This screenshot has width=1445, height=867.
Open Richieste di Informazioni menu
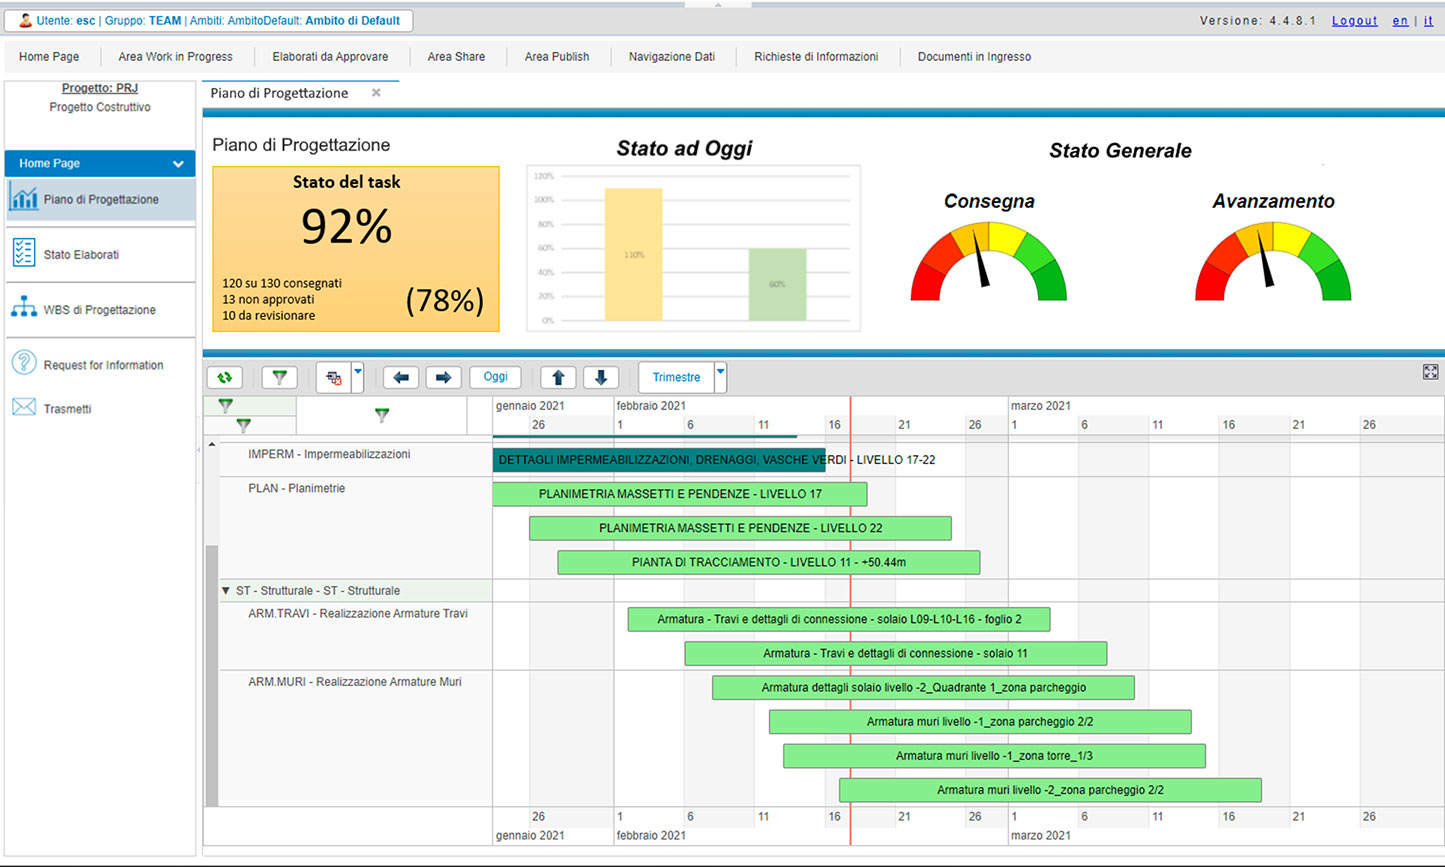coord(816,57)
